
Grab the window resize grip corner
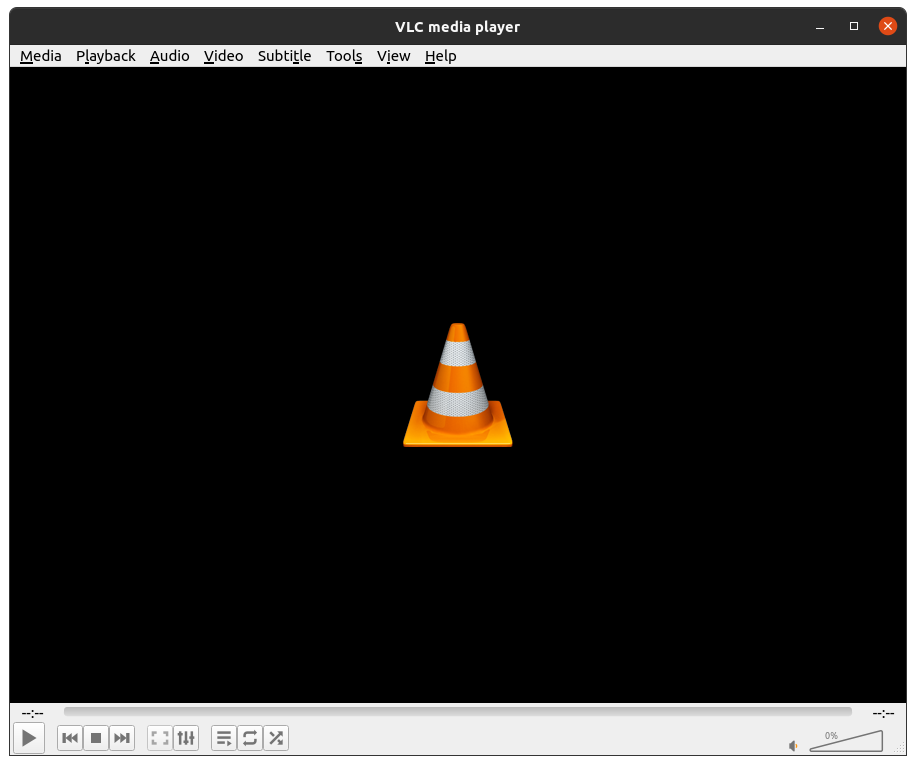click(900, 749)
